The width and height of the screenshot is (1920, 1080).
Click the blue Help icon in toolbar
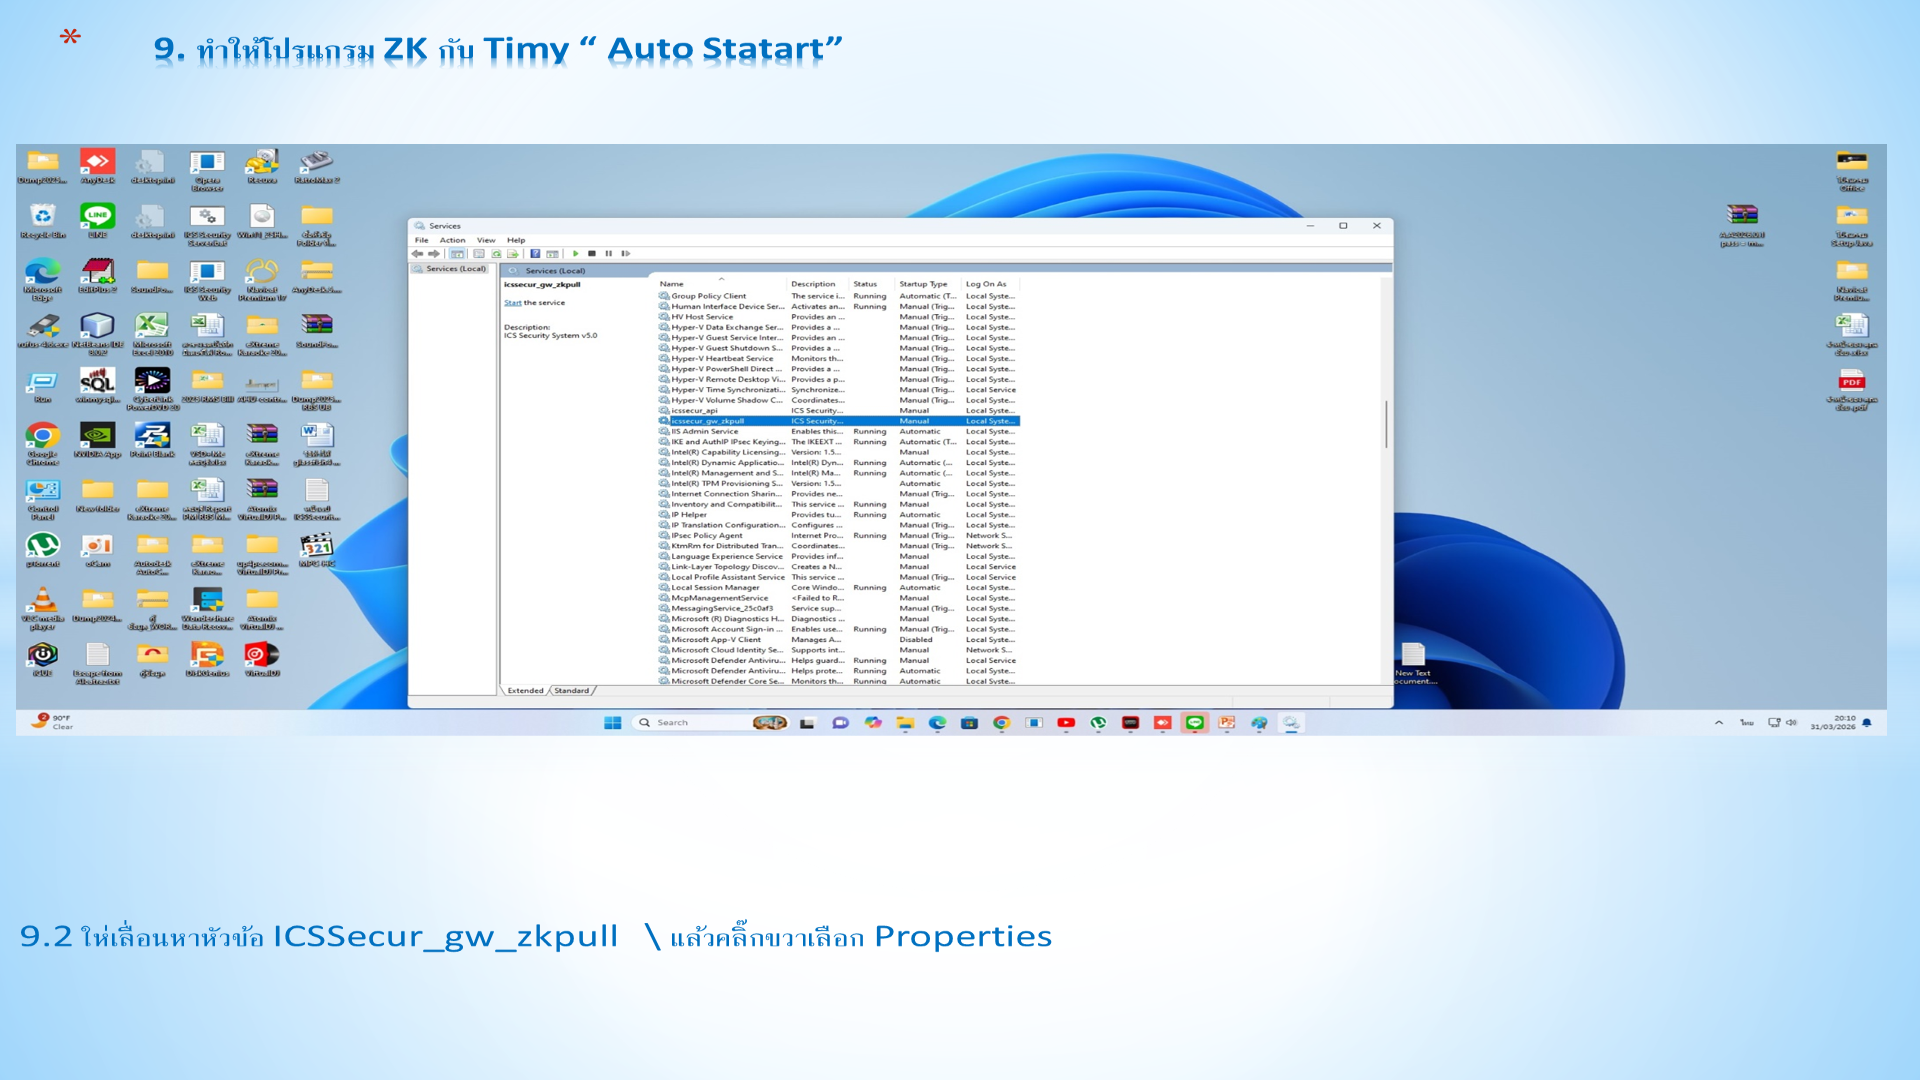(x=535, y=254)
